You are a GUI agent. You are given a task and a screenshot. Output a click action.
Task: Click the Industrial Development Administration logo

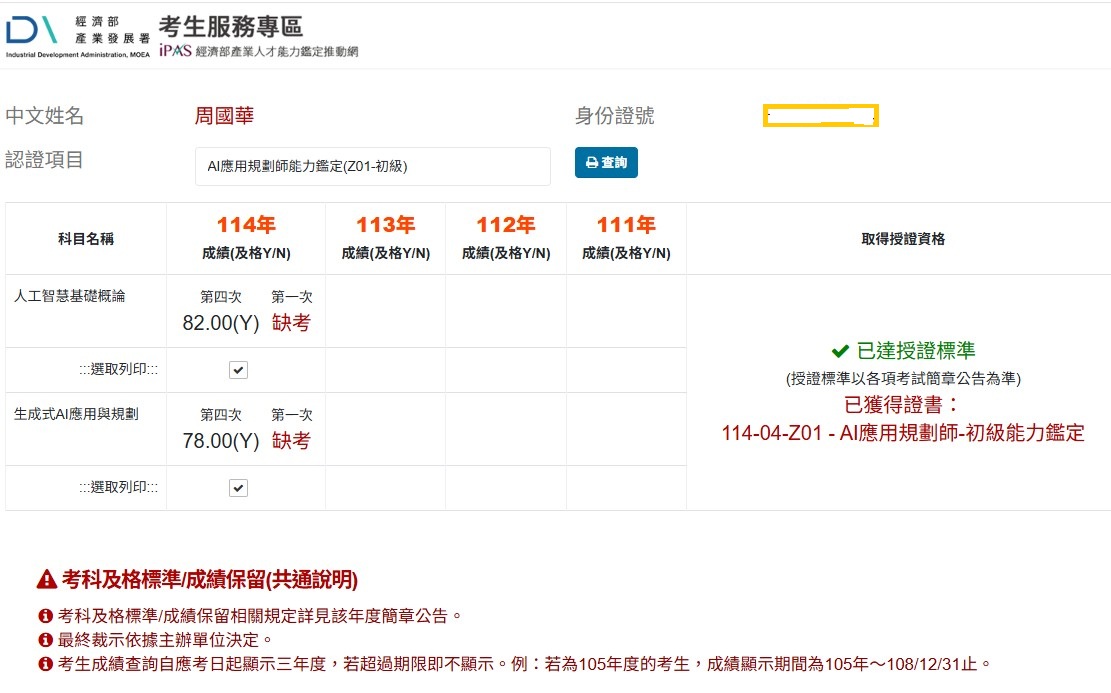click(x=76, y=34)
